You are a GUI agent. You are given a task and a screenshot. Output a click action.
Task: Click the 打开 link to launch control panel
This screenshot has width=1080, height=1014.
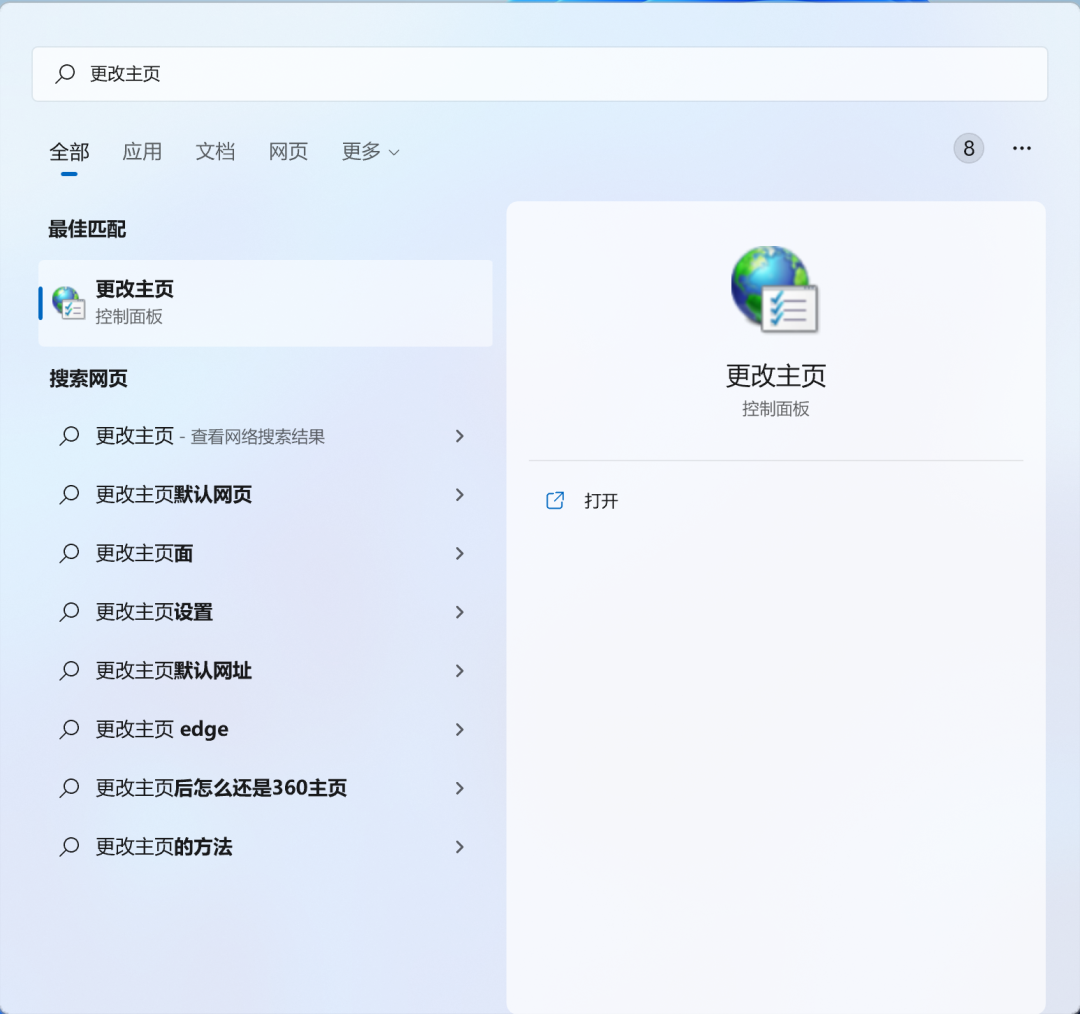(601, 500)
